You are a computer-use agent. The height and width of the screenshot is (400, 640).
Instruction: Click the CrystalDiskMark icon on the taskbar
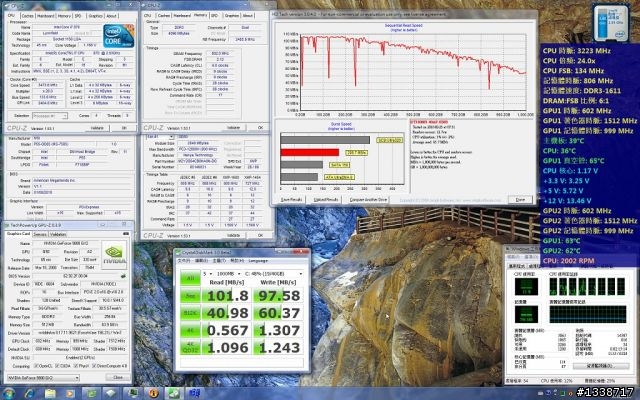pos(174,393)
